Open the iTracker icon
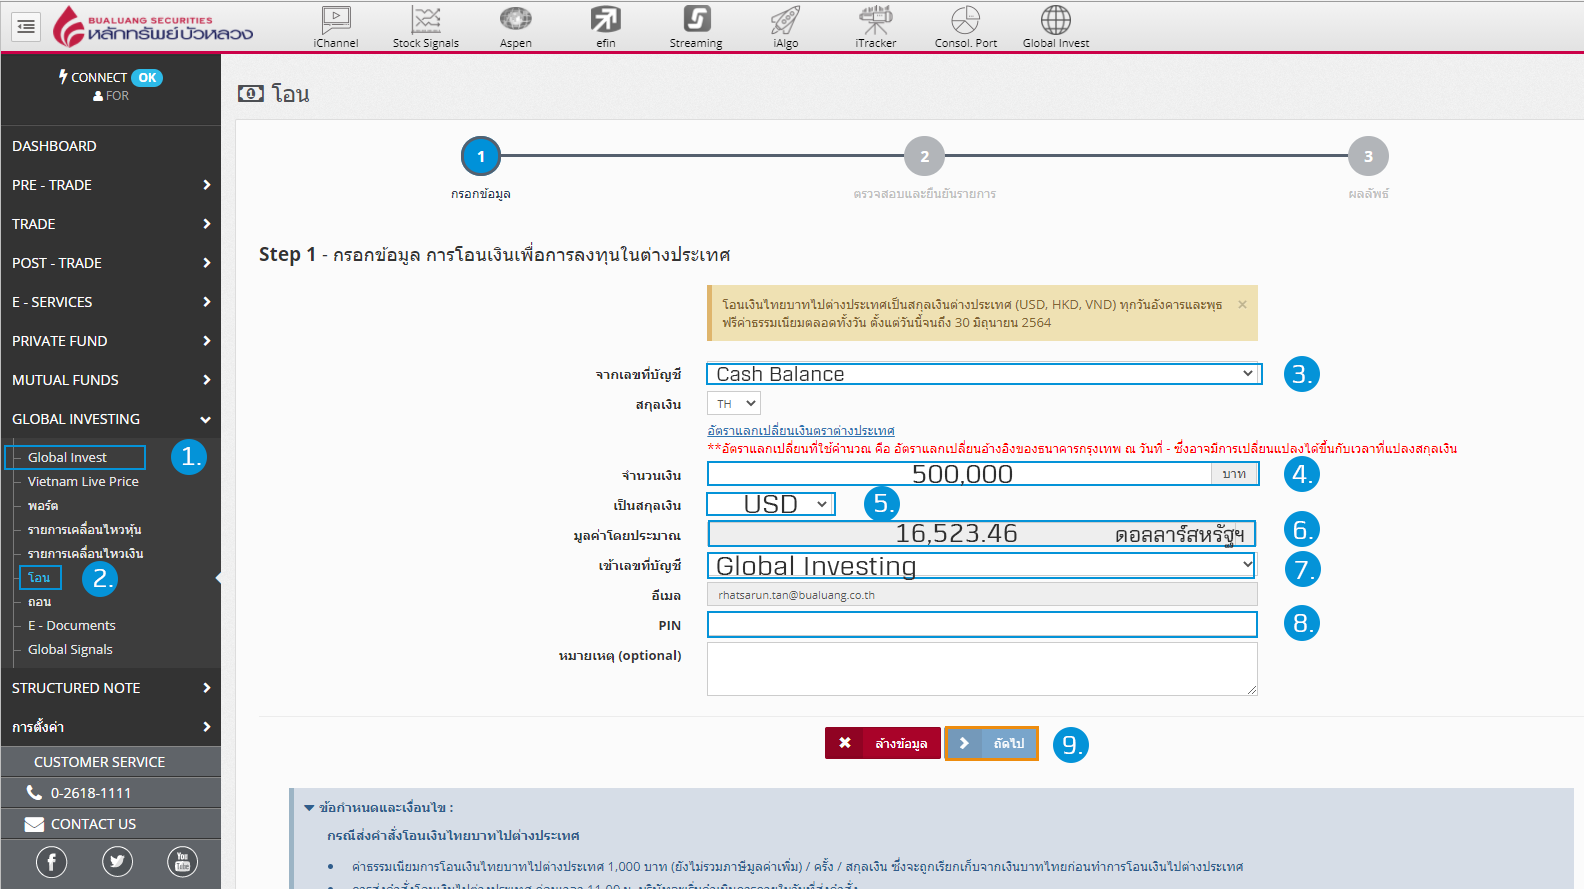This screenshot has height=889, width=1584. [x=876, y=26]
